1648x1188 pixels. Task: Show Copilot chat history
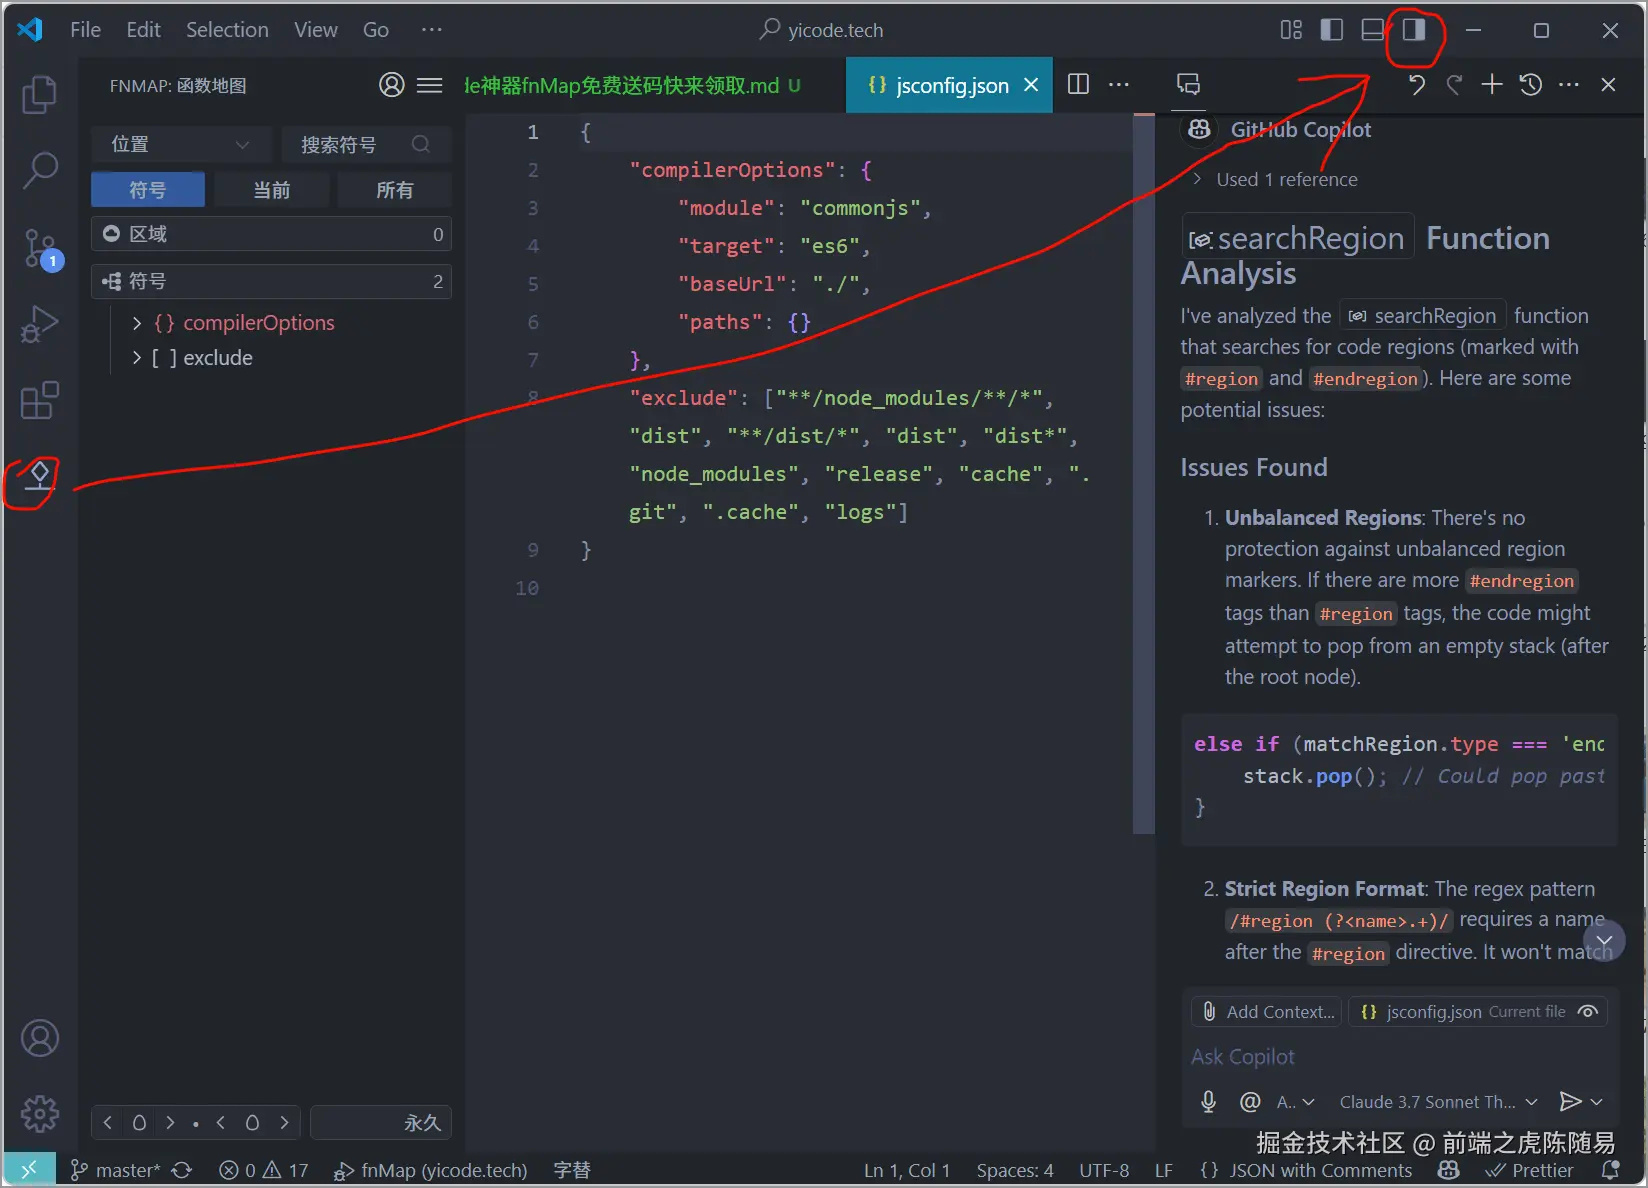point(1531,85)
